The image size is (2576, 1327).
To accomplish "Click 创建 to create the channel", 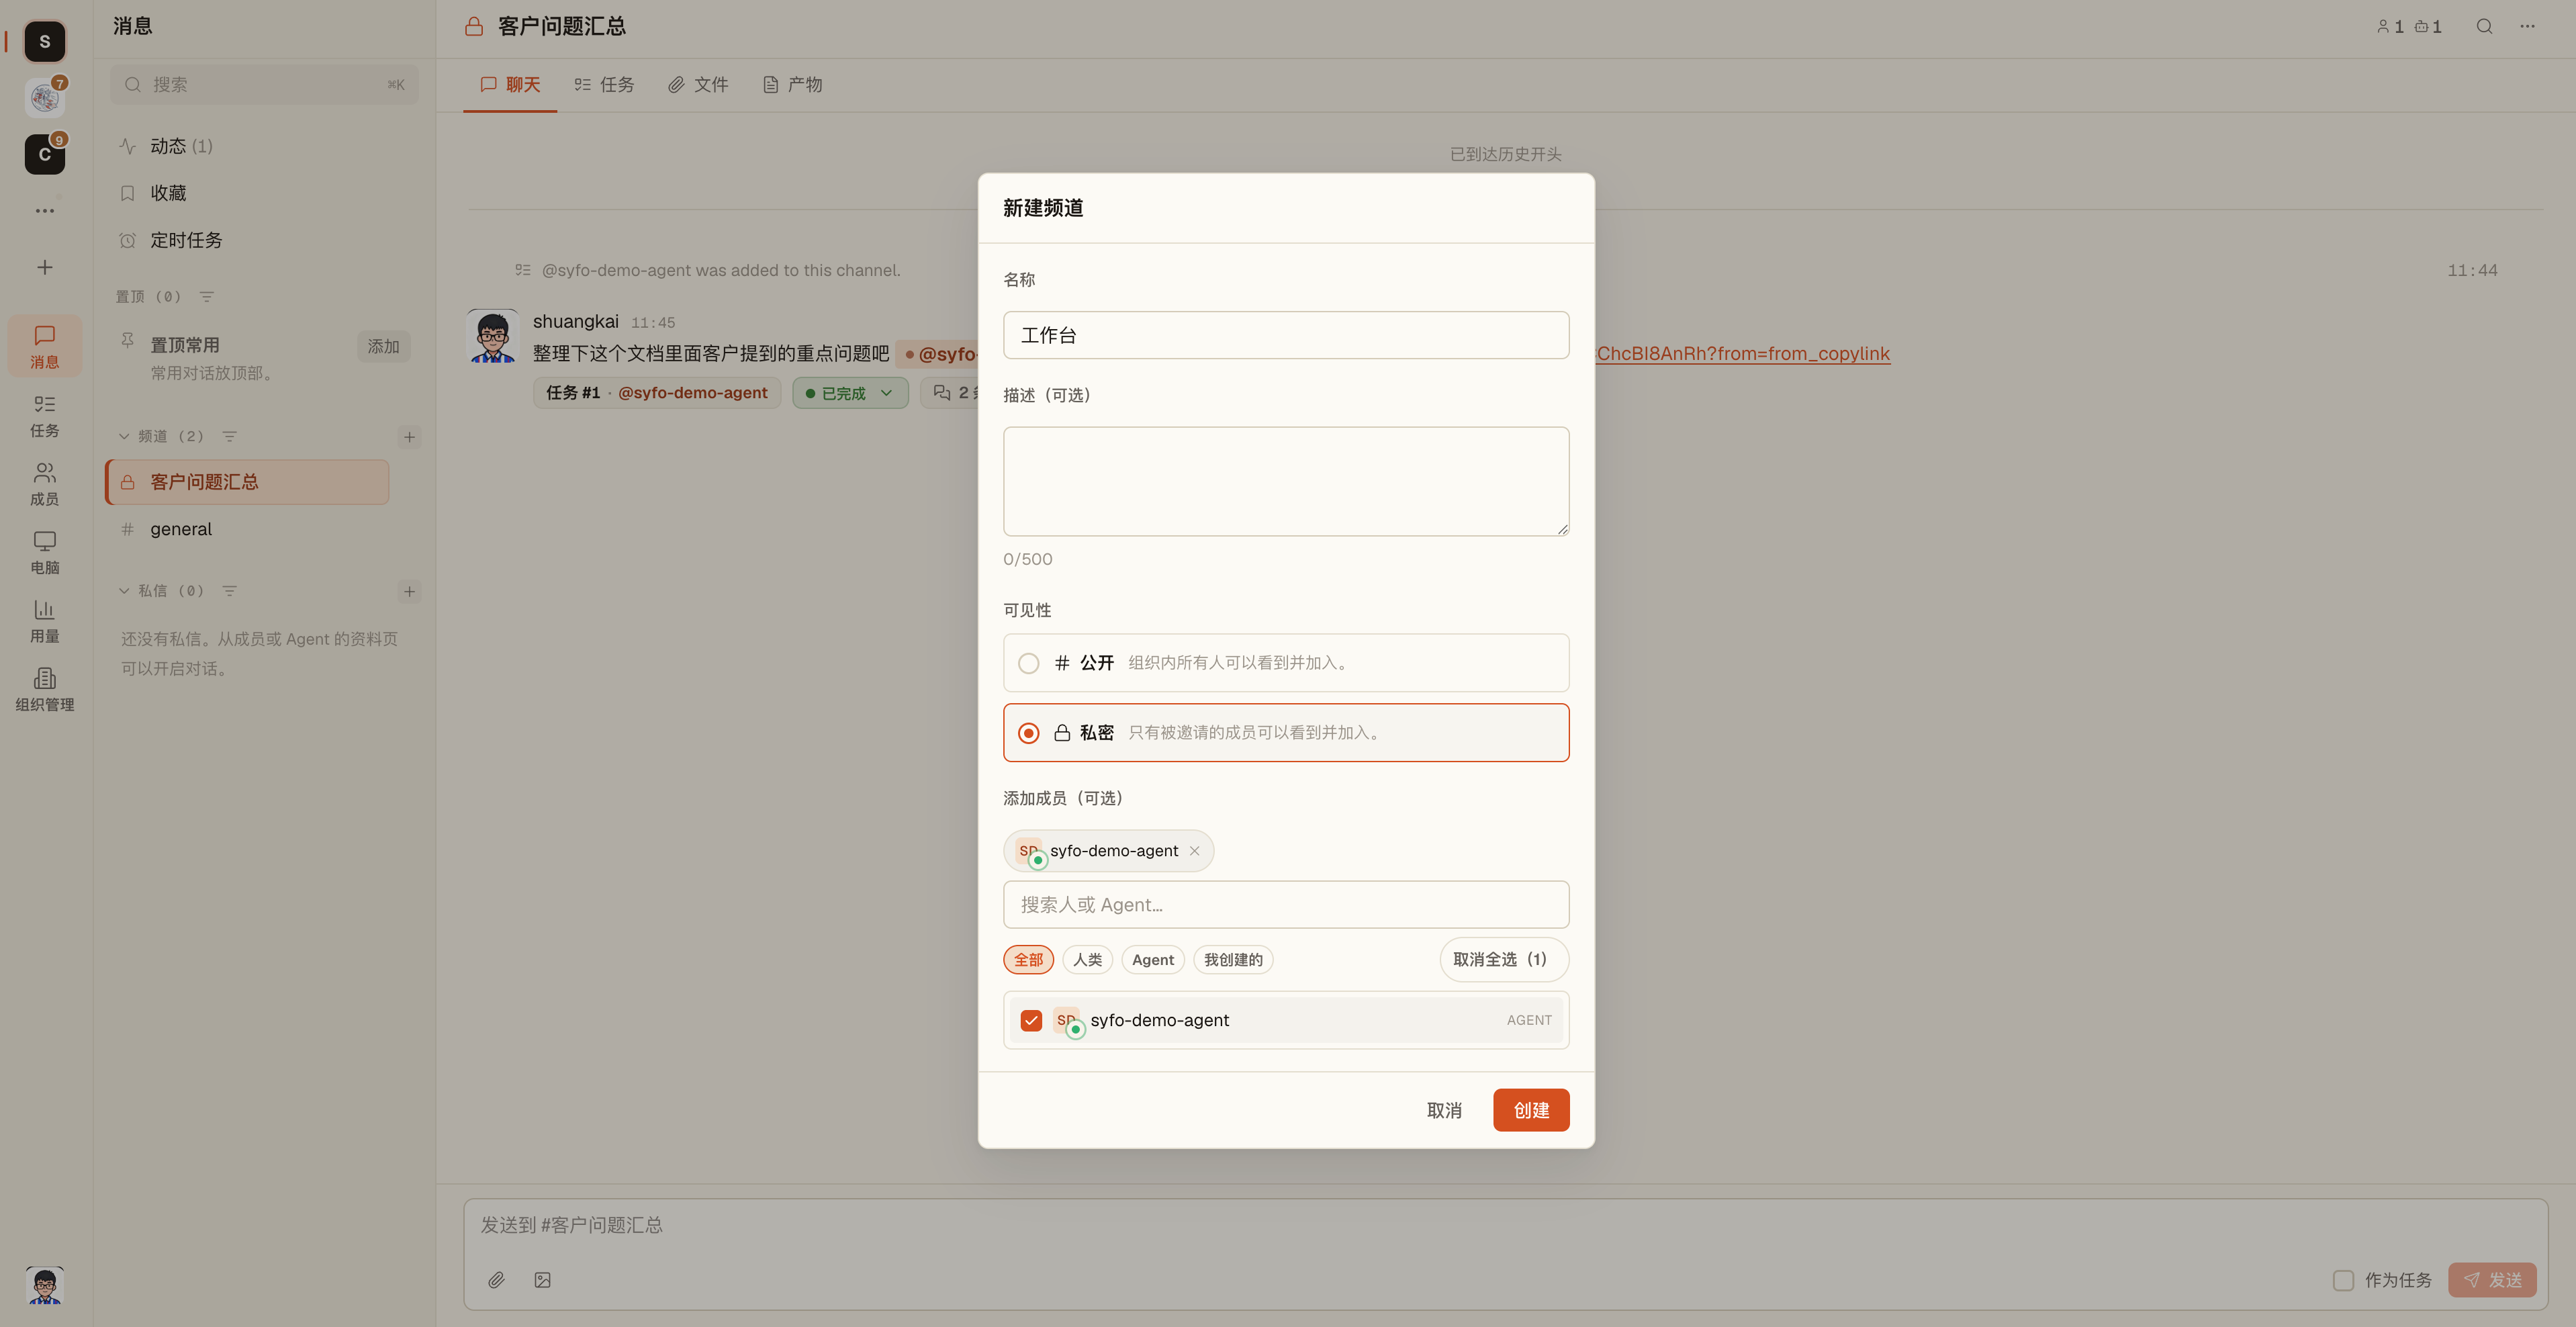I will tap(1531, 1111).
